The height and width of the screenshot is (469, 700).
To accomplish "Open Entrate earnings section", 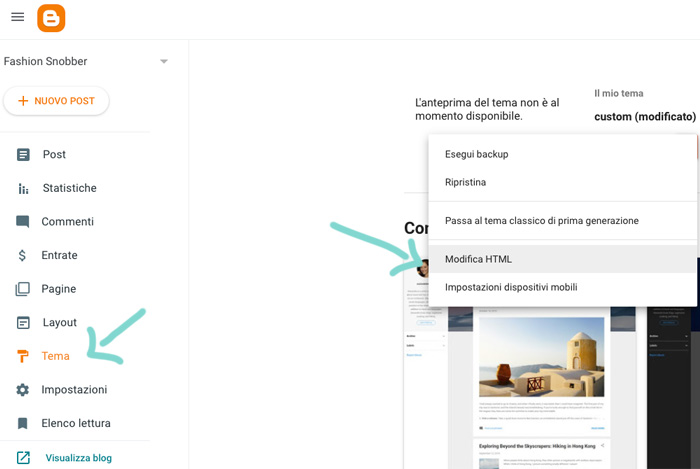I will (x=59, y=255).
